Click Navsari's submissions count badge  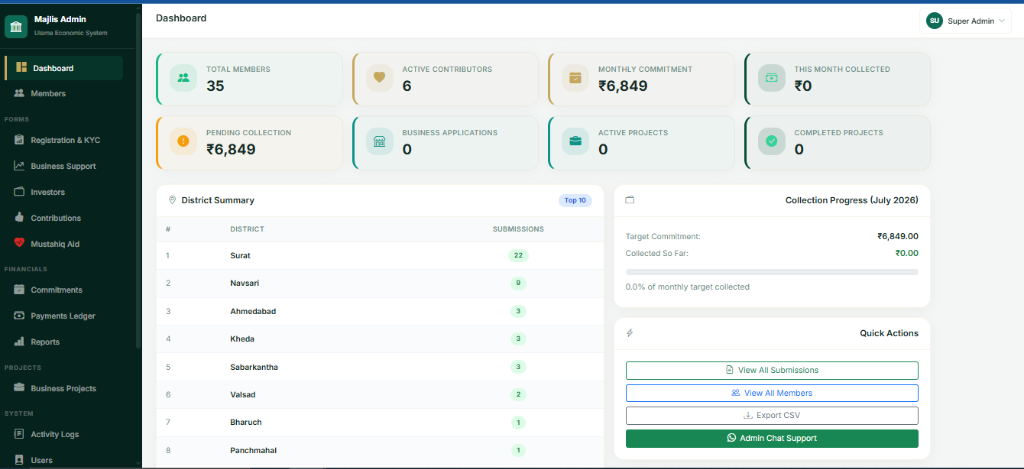click(518, 283)
